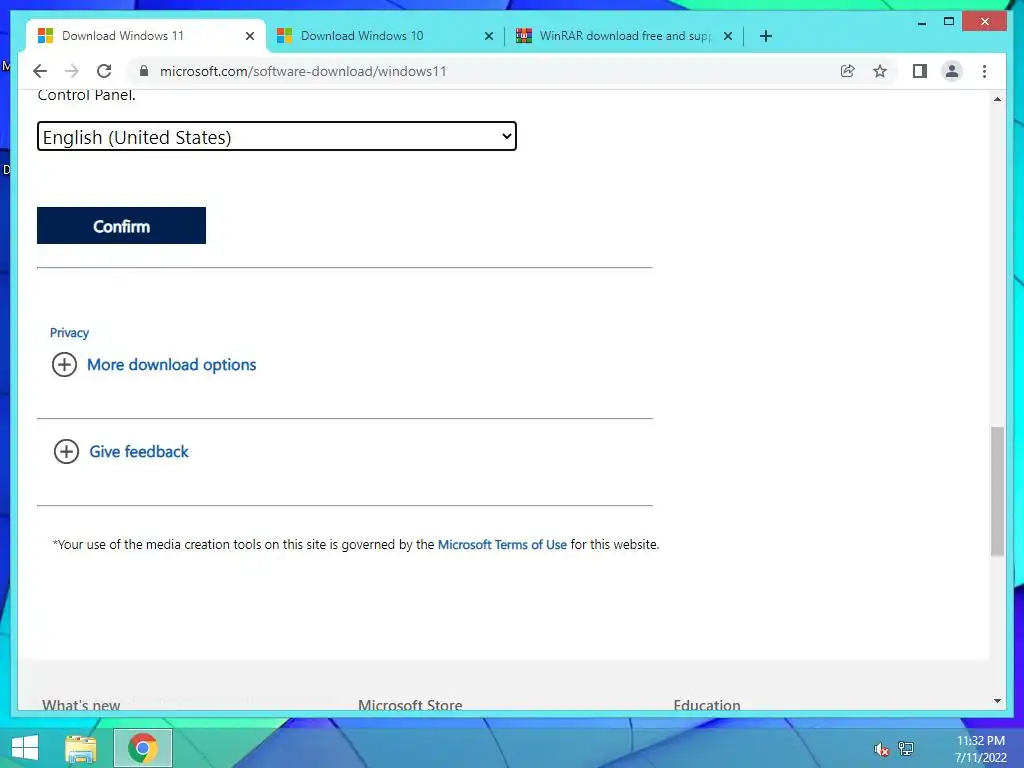Image resolution: width=1024 pixels, height=768 pixels.
Task: Close the Download Windows 11 tab
Action: (x=249, y=36)
